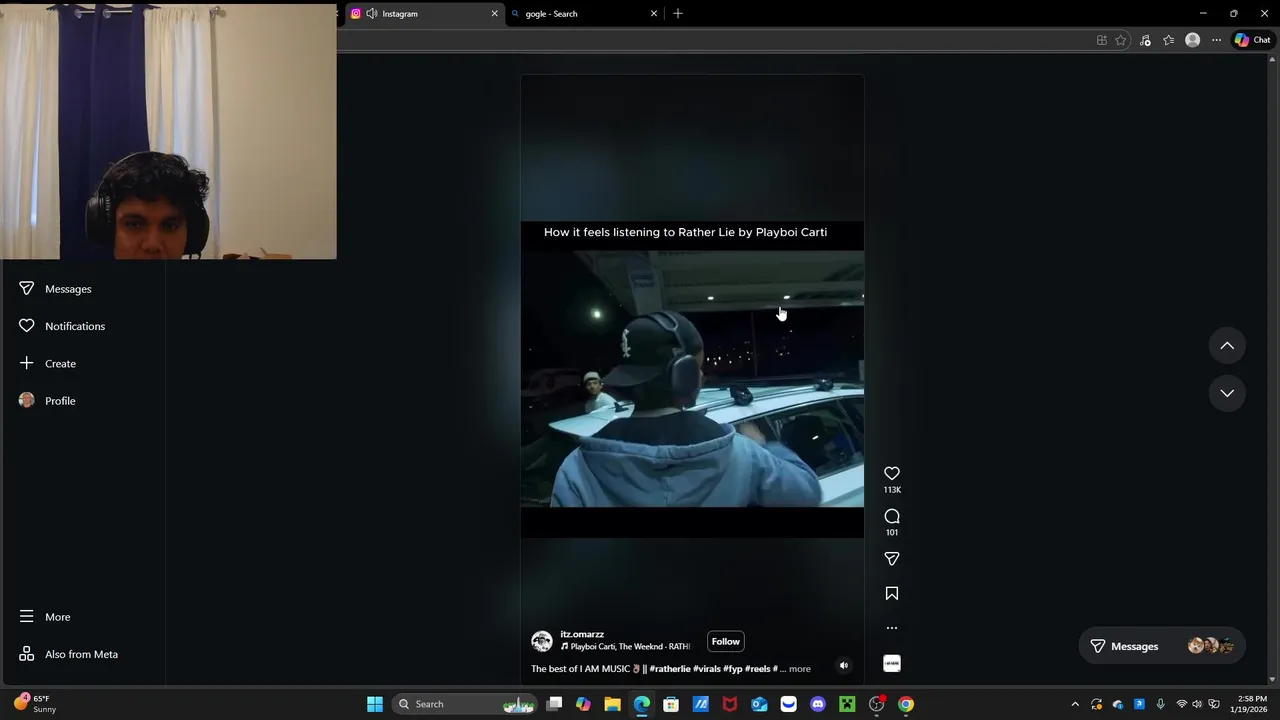
Task: Open File Explorer from the taskbar
Action: 612,704
